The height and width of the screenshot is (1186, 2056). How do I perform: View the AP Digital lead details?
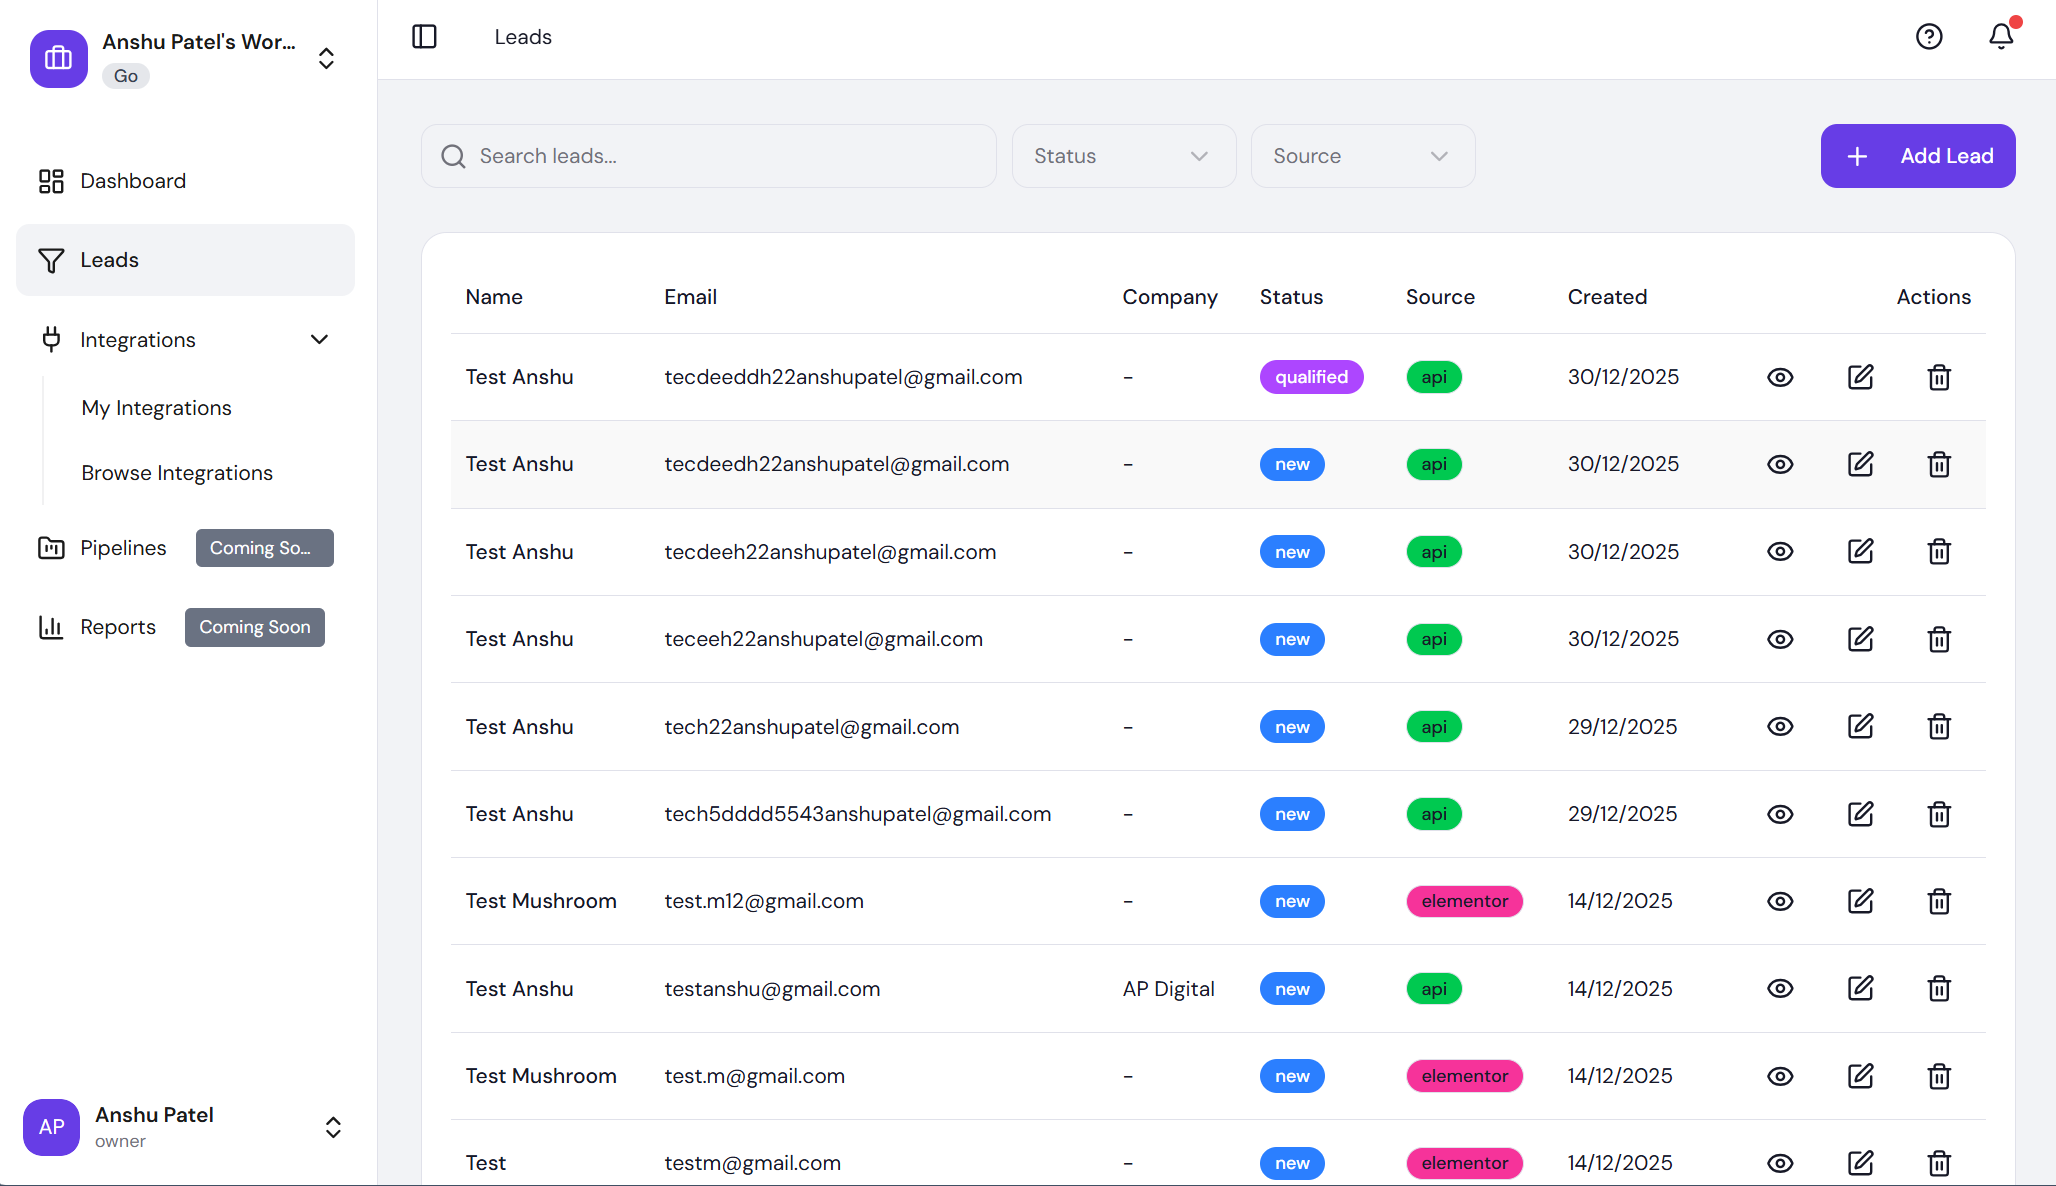point(1779,989)
